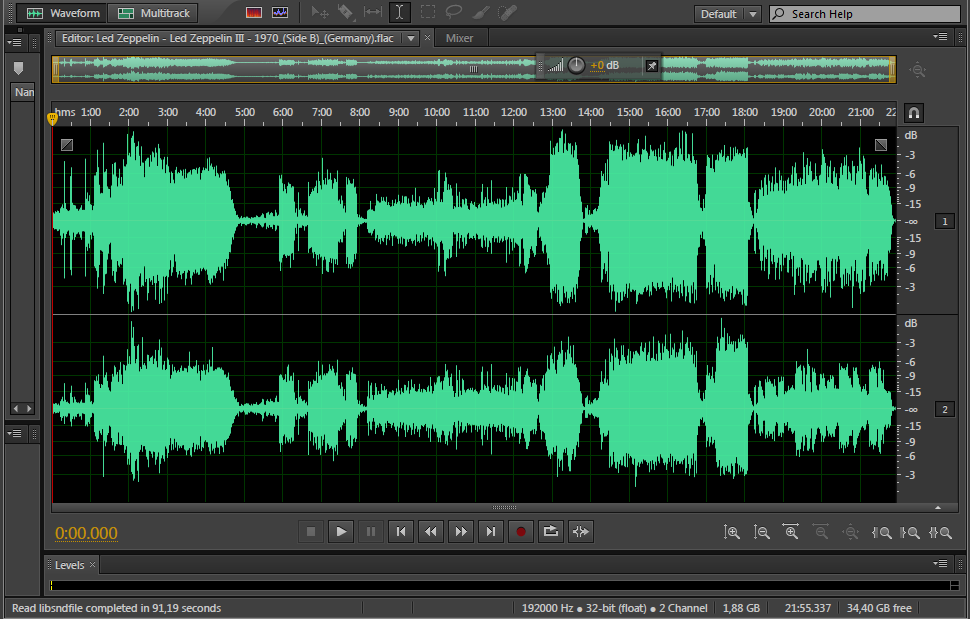The width and height of the screenshot is (970, 619).
Task: Click the zoom navigator full-view icon
Action: point(917,70)
